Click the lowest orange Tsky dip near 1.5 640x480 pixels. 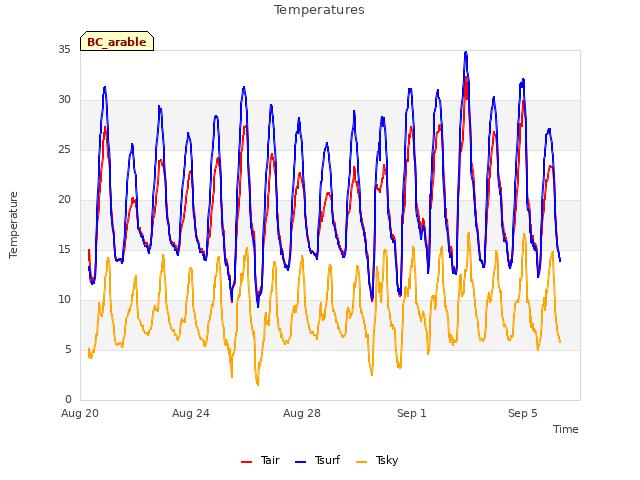[258, 384]
